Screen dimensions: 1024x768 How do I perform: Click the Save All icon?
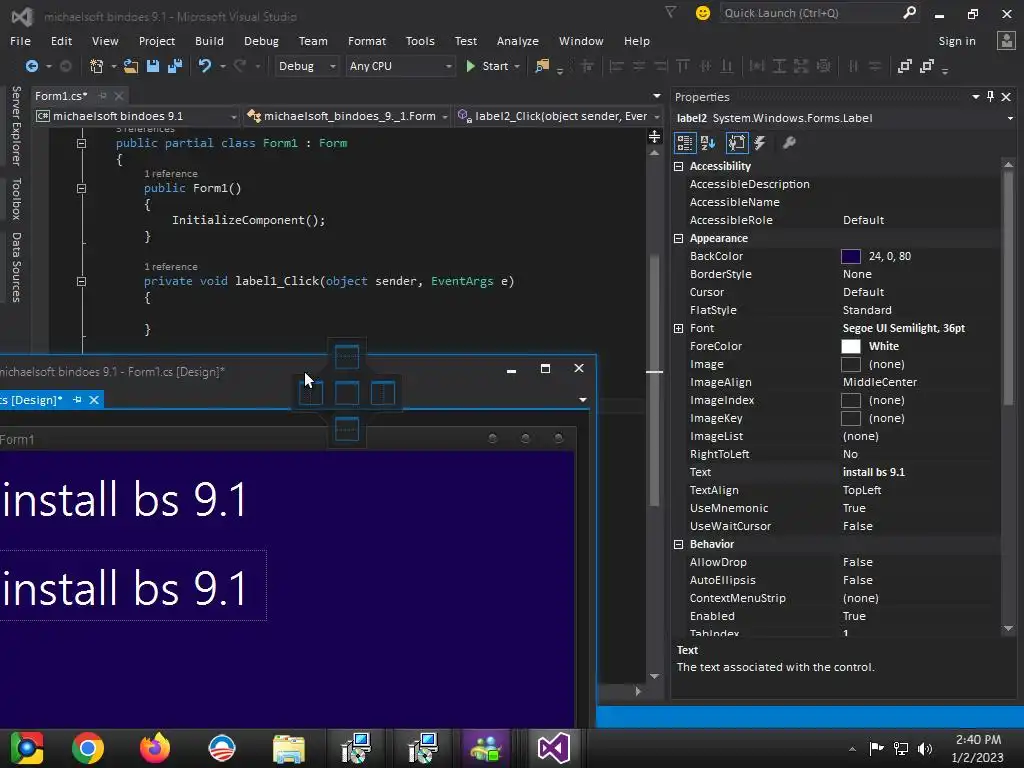click(x=175, y=66)
